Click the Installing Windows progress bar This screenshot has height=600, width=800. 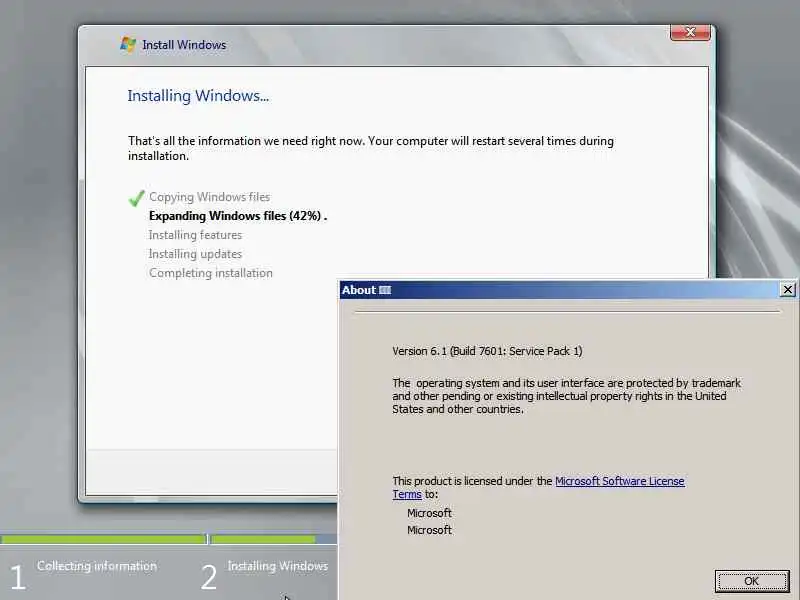273,539
